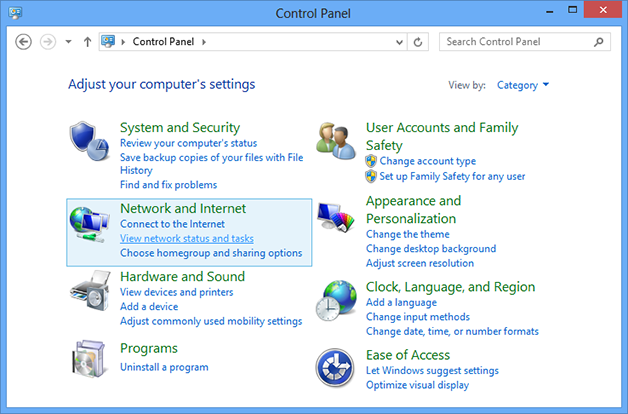
Task: Open the System and Security shield icon
Action: click(x=90, y=142)
